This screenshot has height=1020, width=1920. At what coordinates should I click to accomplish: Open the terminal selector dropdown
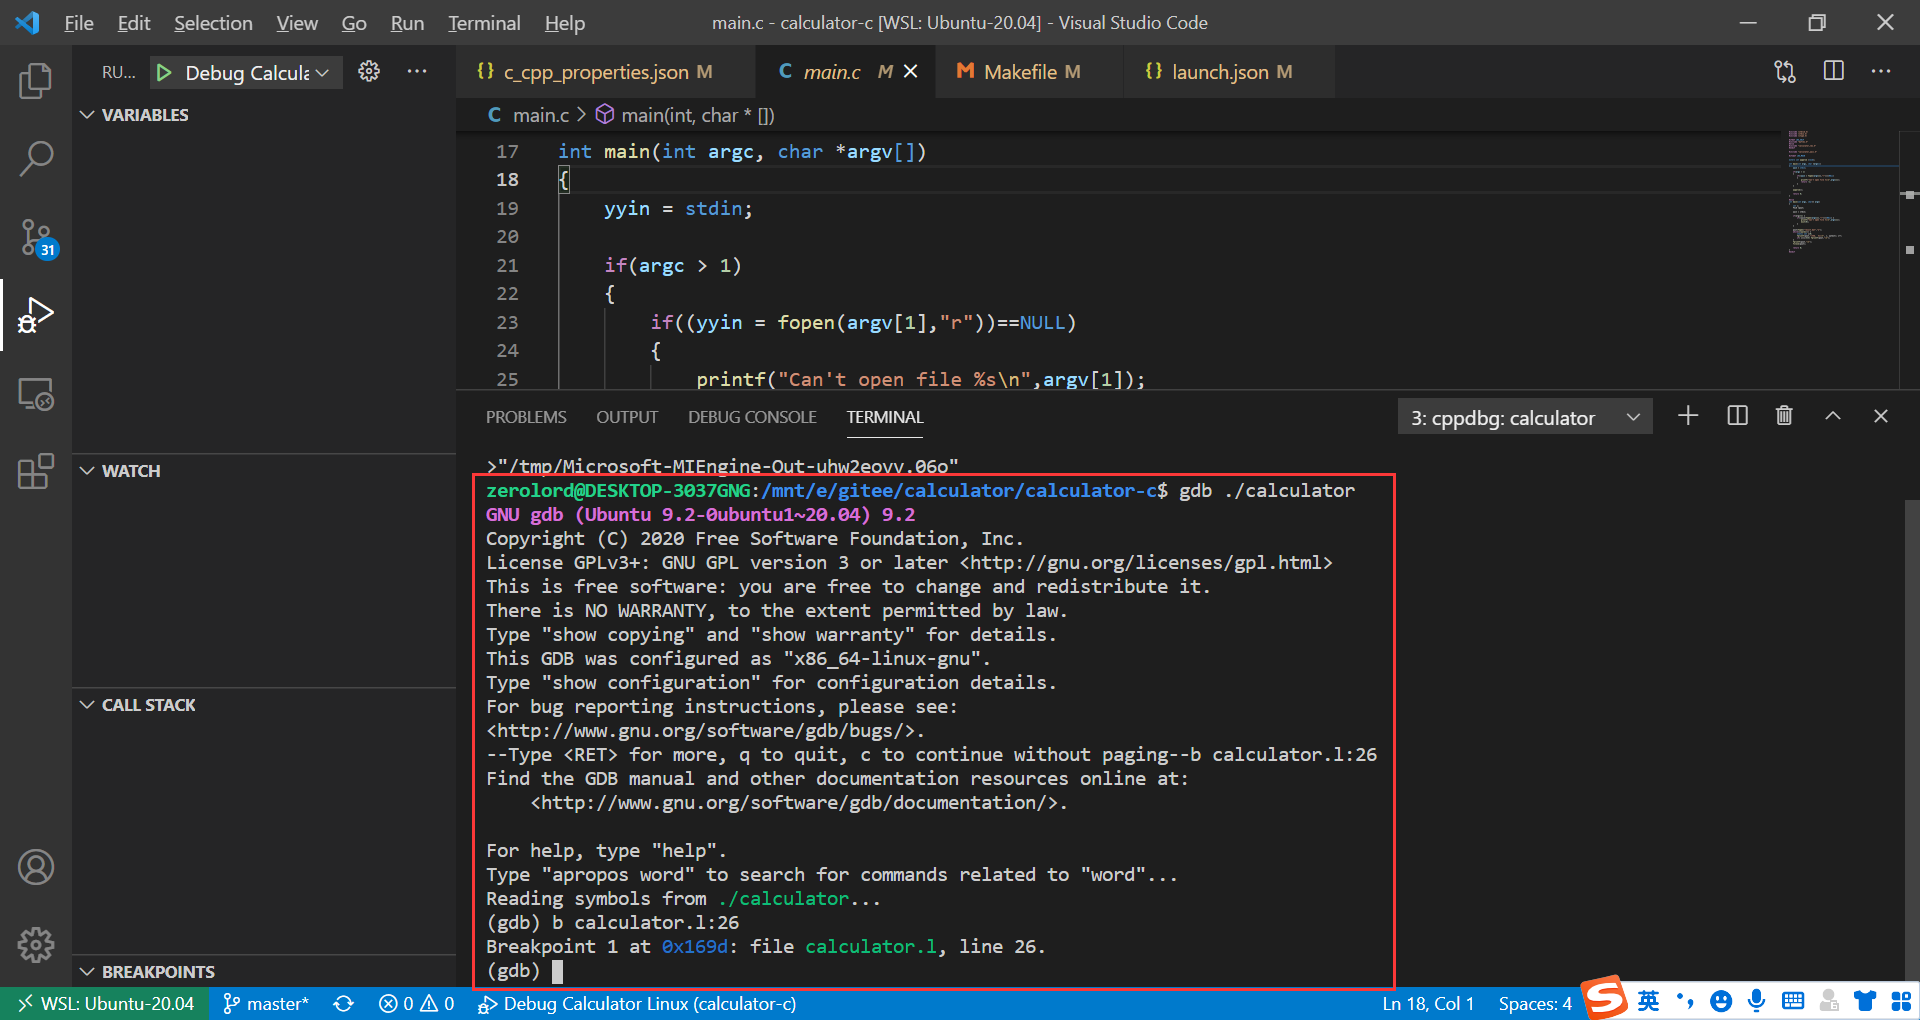coord(1523,417)
